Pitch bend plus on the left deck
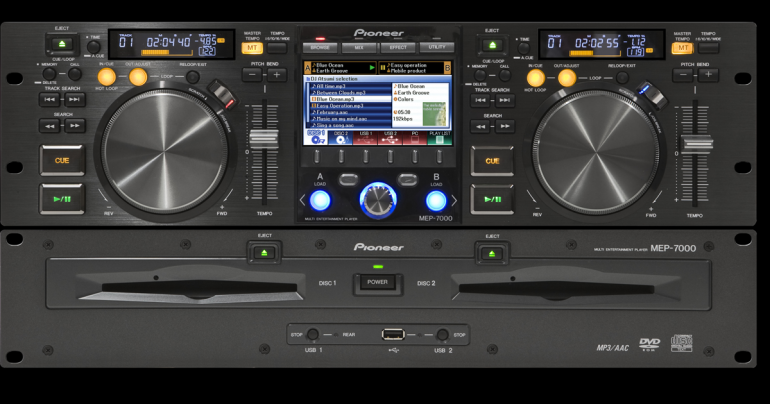The width and height of the screenshot is (770, 404). tap(276, 75)
